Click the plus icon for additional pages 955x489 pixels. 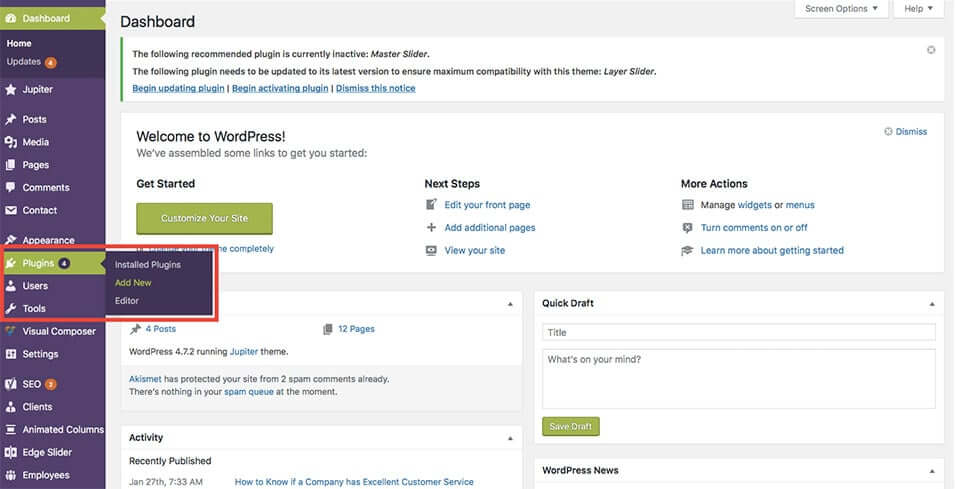[x=431, y=227]
